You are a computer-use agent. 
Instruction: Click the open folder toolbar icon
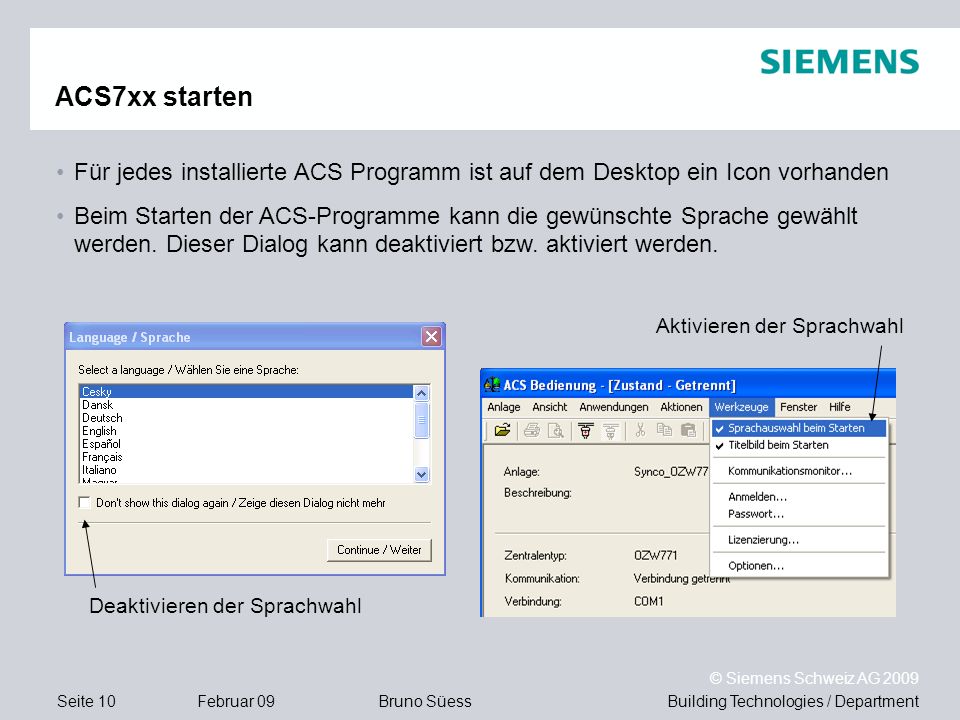pyautogui.click(x=503, y=430)
